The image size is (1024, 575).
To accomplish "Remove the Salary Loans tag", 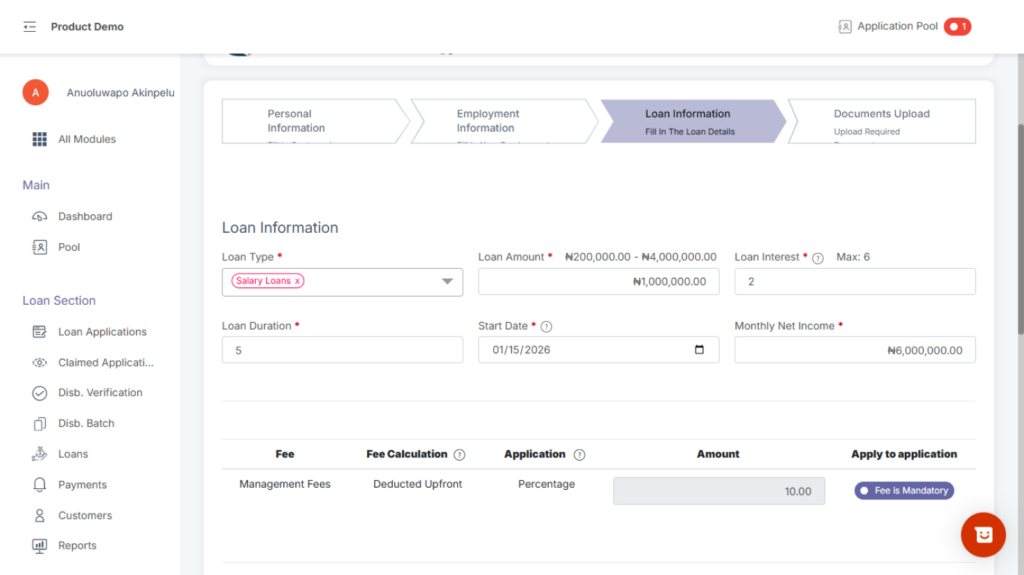I will 297,282.
